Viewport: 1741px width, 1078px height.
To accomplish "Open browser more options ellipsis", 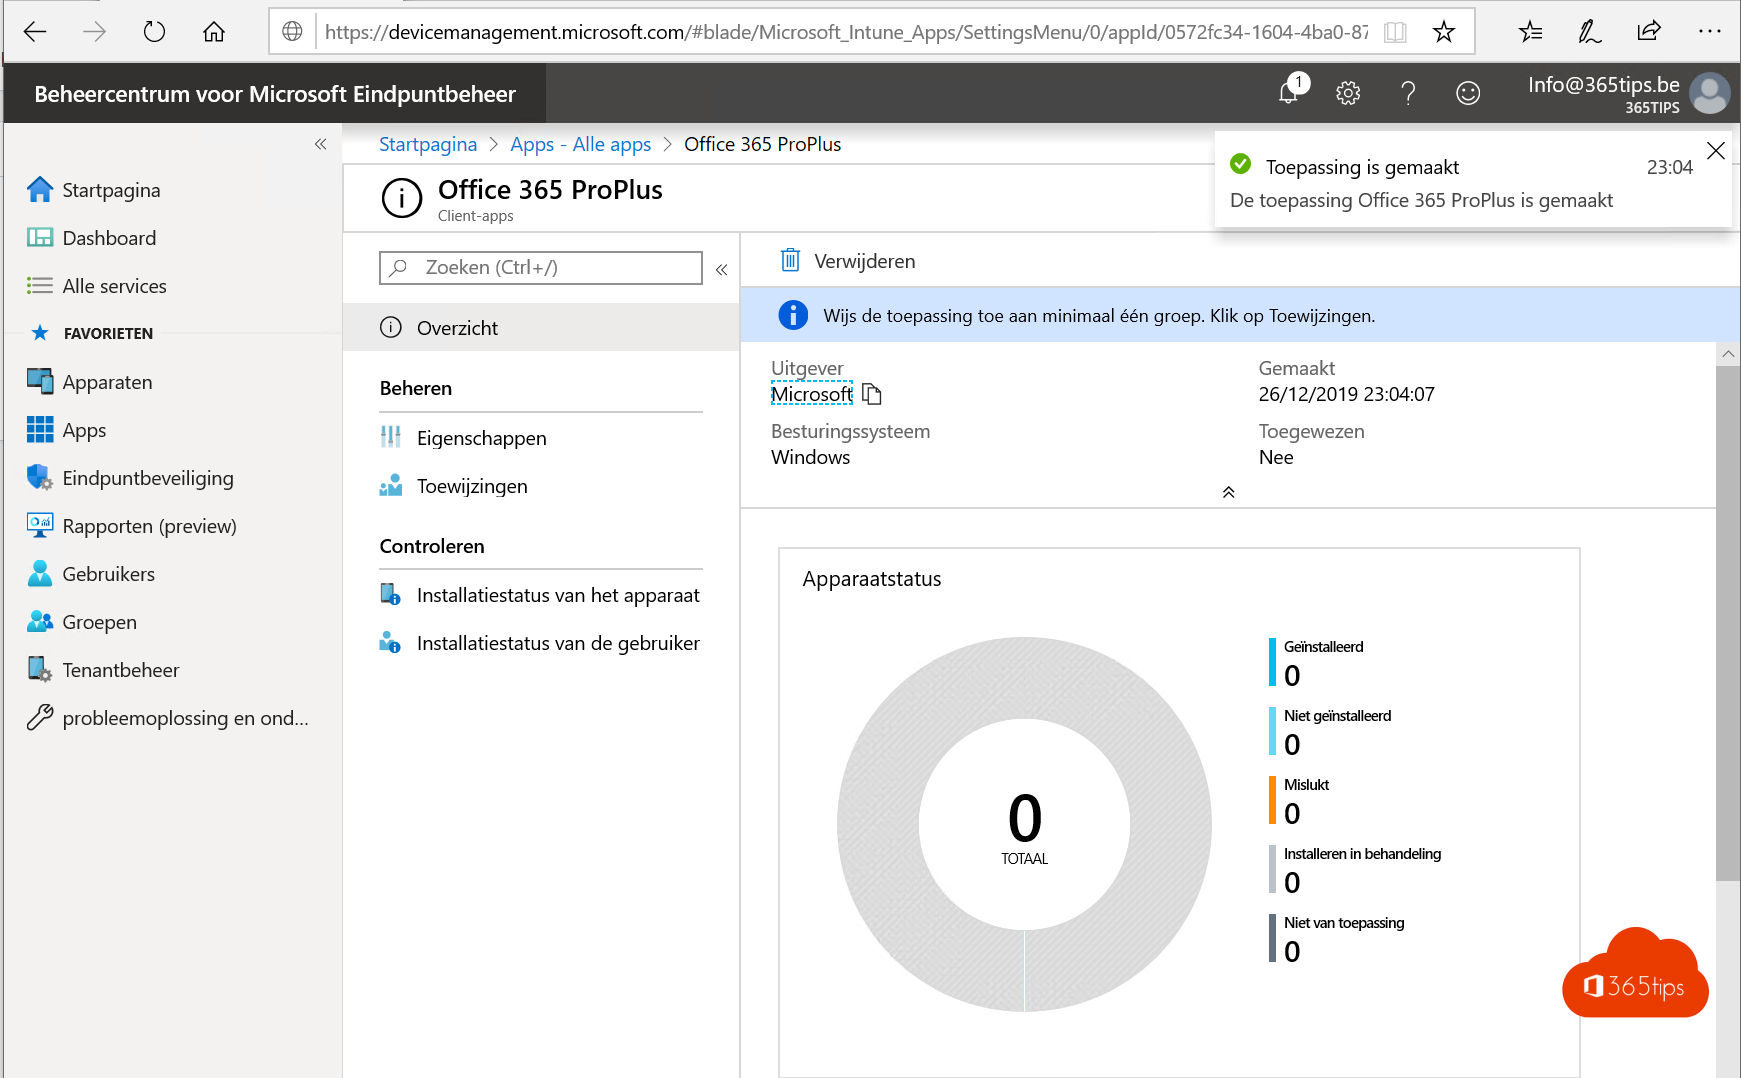I will [x=1710, y=32].
